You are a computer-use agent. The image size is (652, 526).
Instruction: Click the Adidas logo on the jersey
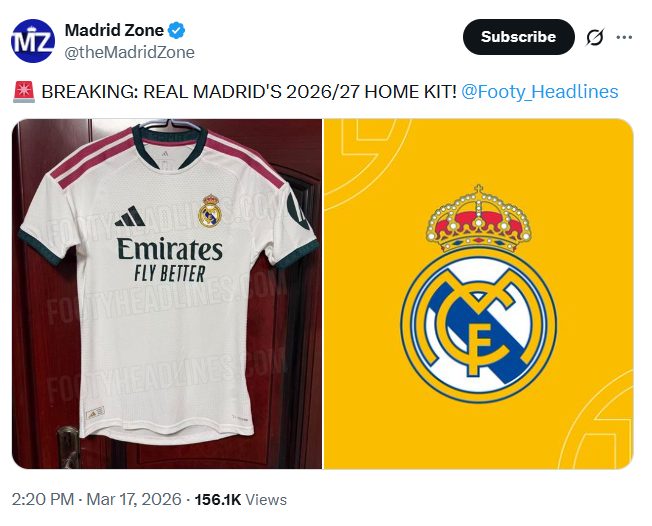[x=130, y=216]
